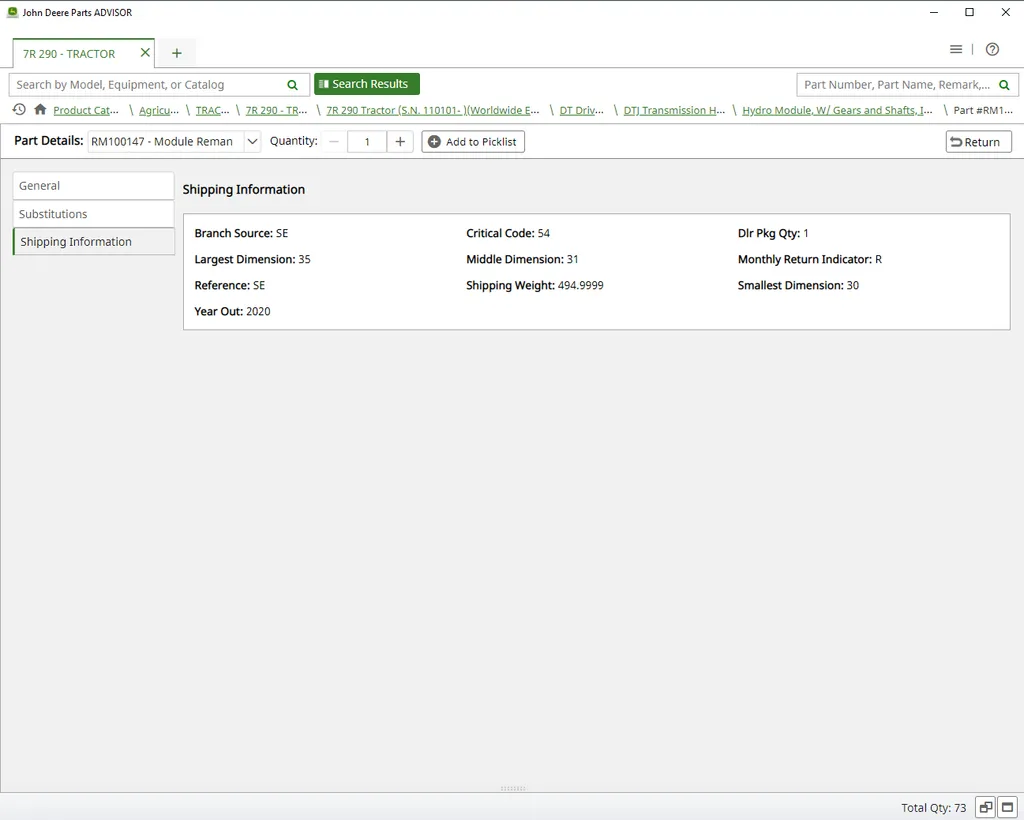Click the Dlr Pkg Qty: 1 entry
1024x820 pixels.
[773, 233]
